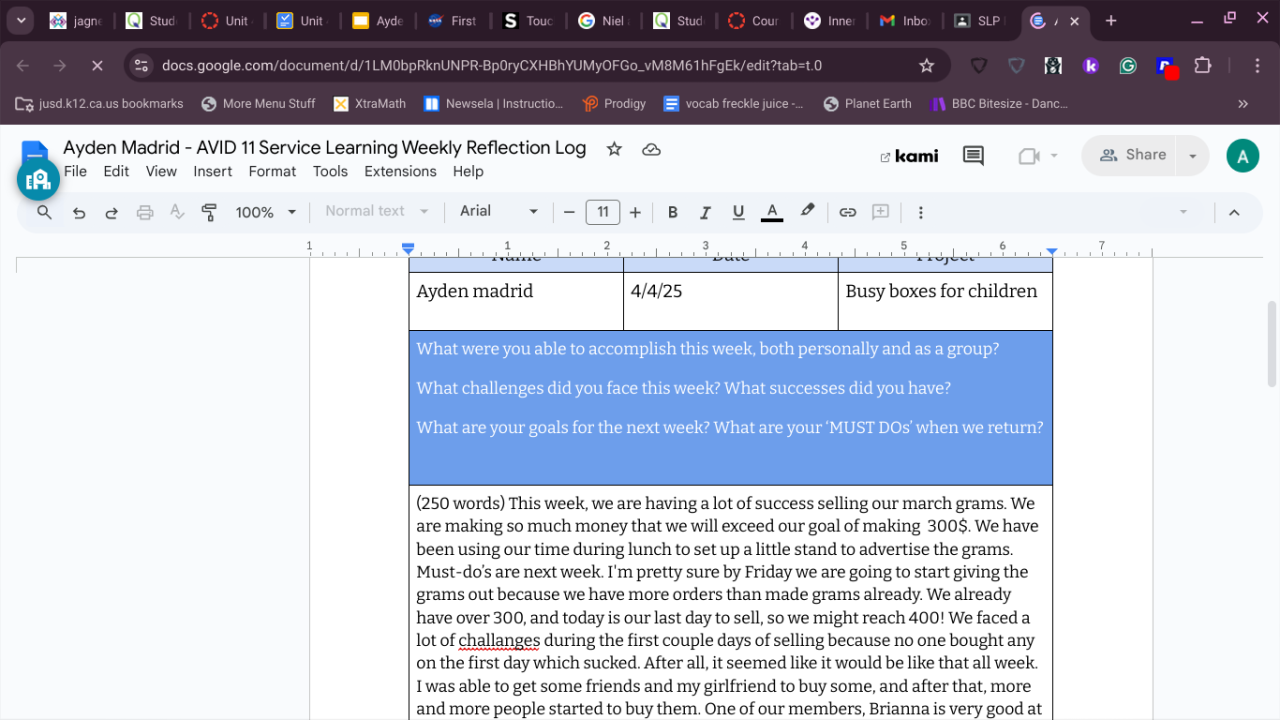
Task: Toggle underline formatting
Action: tap(738, 212)
